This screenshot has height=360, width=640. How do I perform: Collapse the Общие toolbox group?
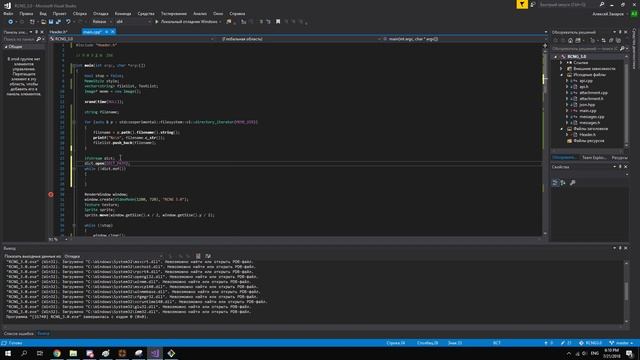6,47
